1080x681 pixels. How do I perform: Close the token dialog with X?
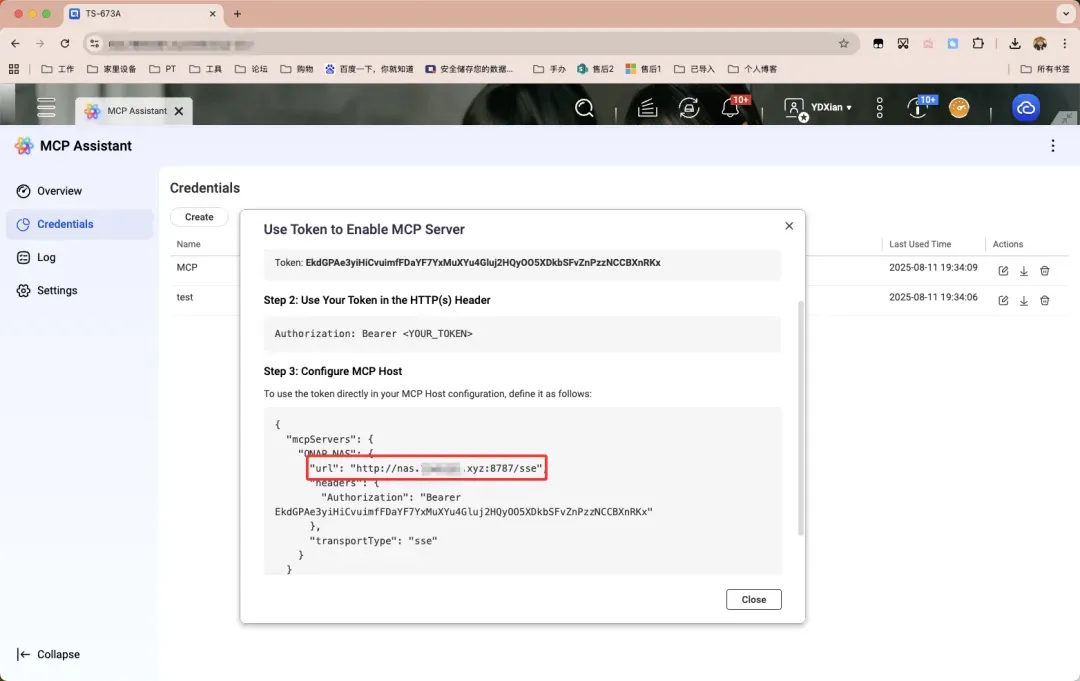789,226
